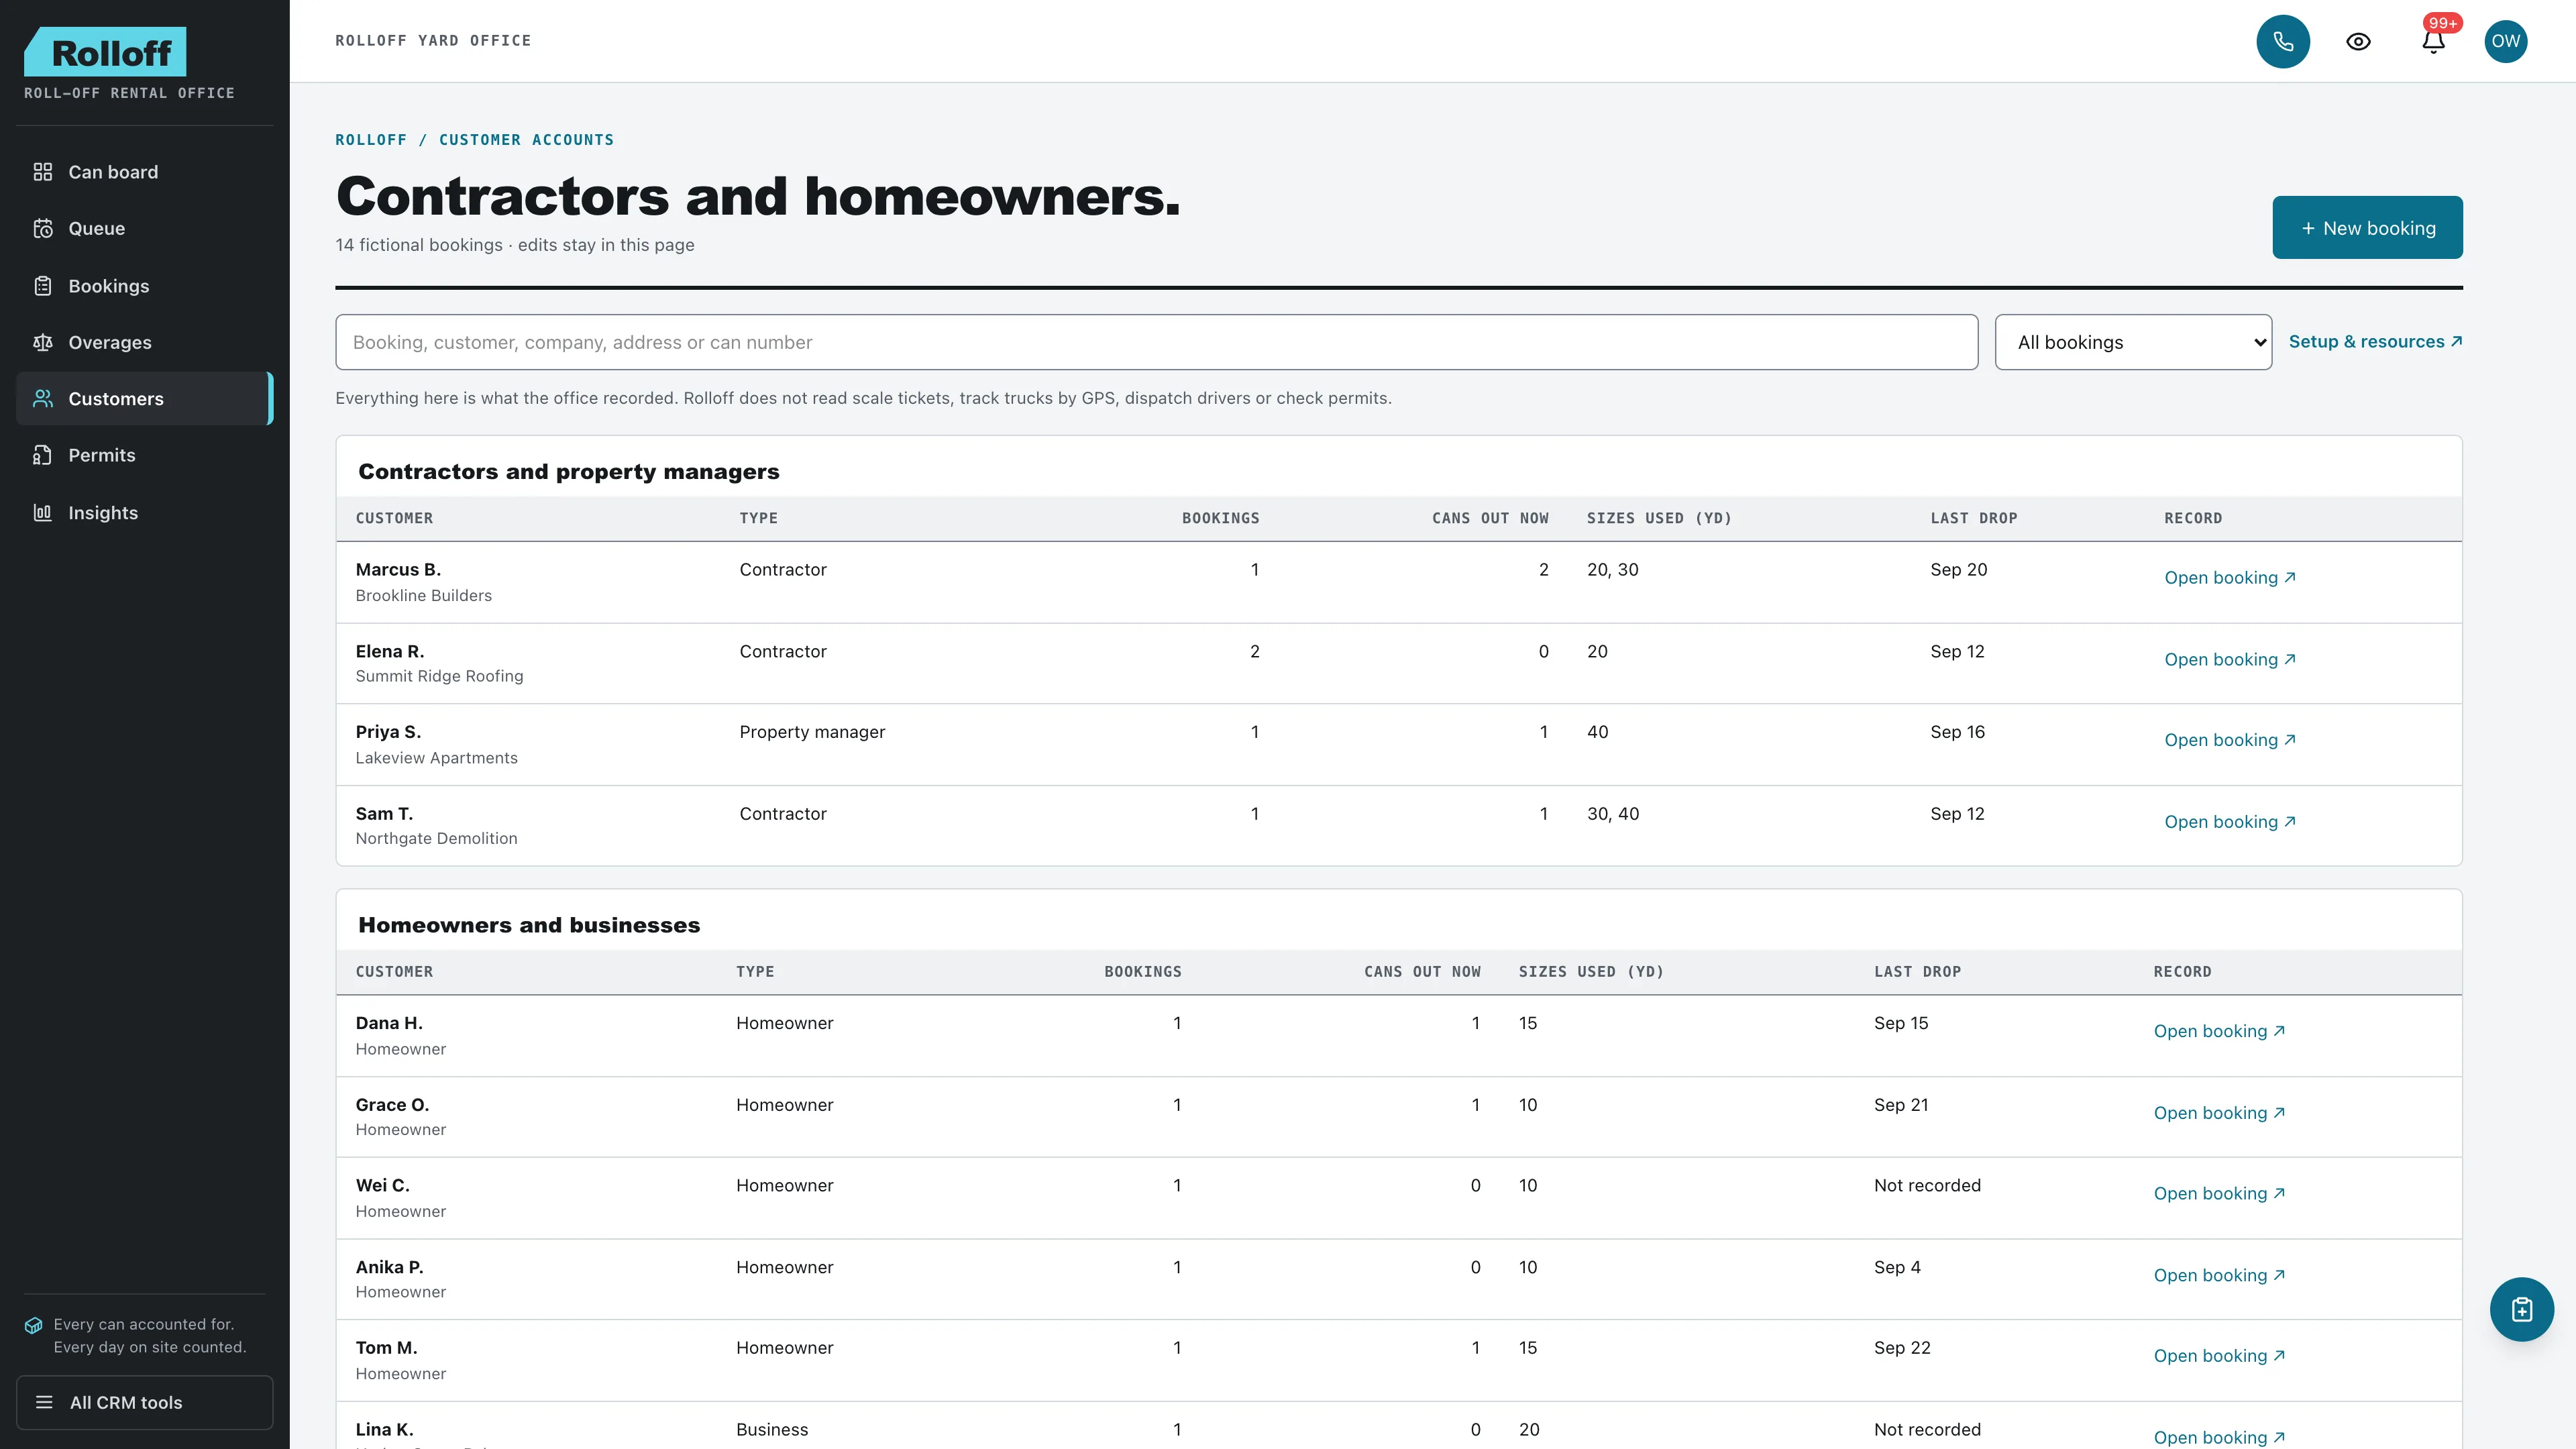2576x1449 pixels.
Task: Open Insights in sidebar
Action: coord(144,513)
